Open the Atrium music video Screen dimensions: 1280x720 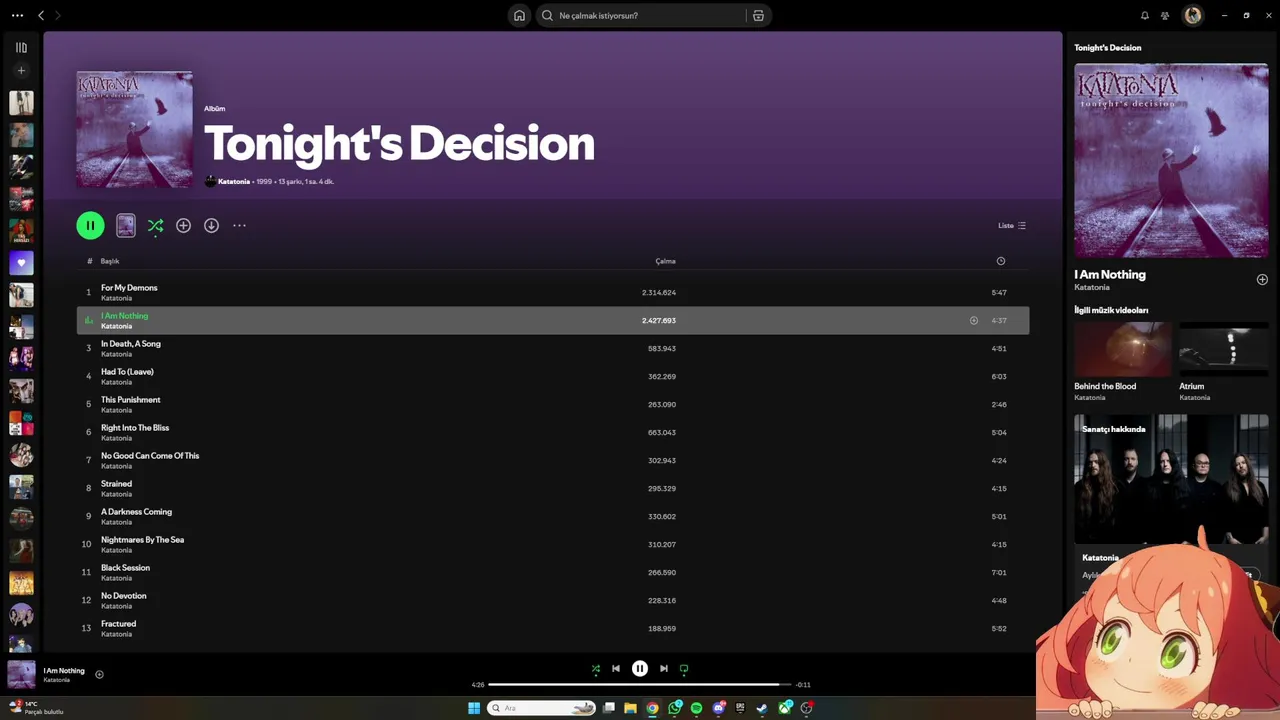tap(1224, 349)
